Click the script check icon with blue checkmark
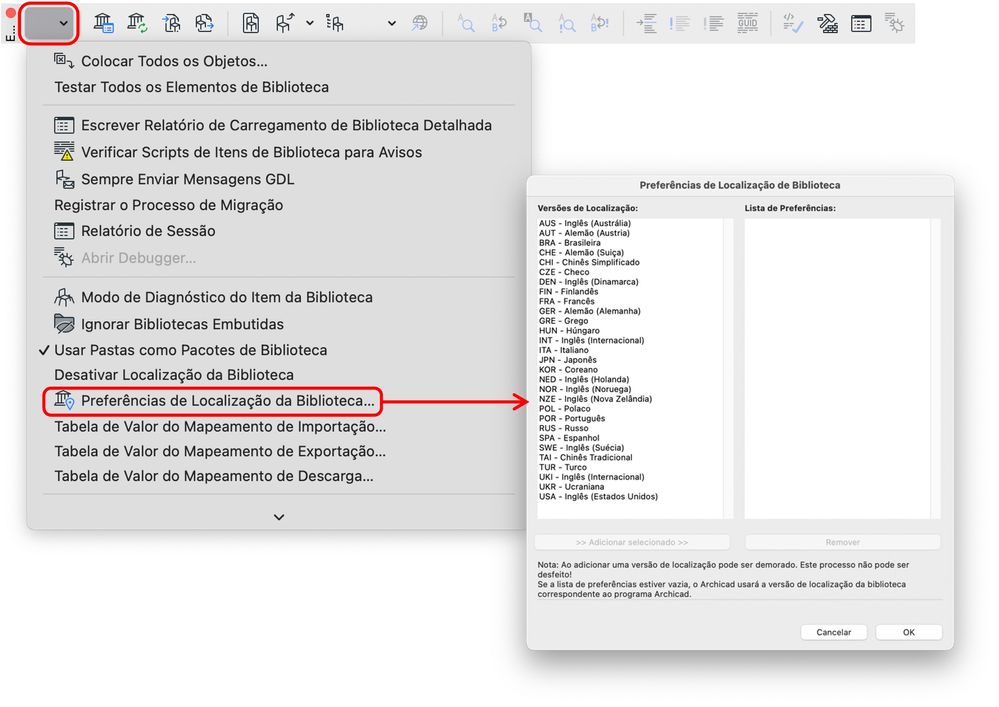The width and height of the screenshot is (999, 707). tap(793, 24)
